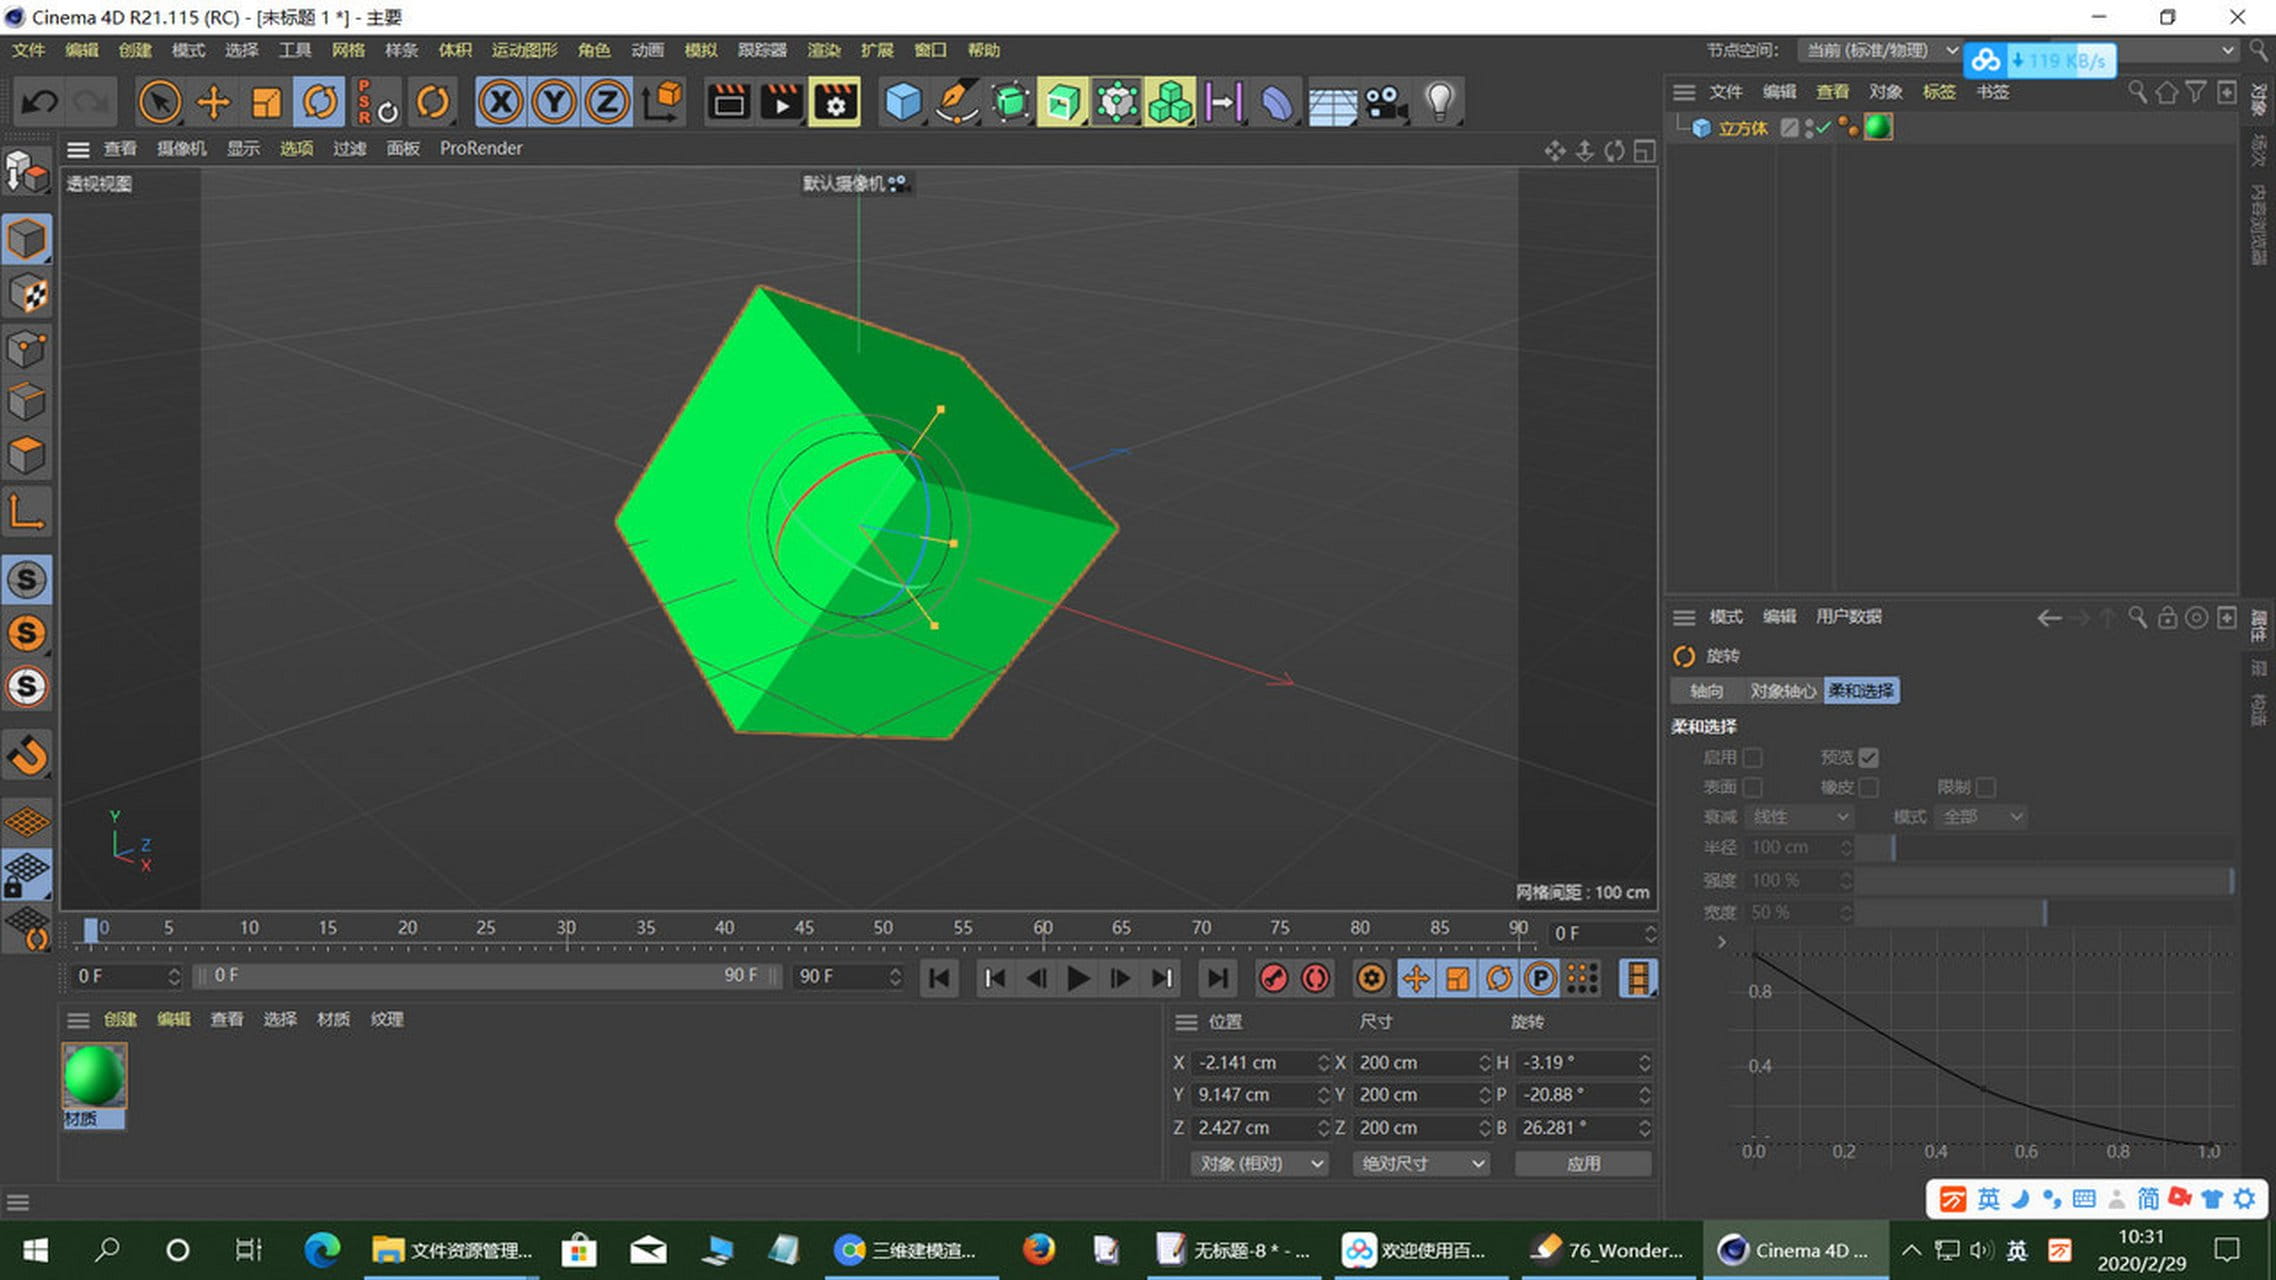Click the Camera object icon
The width and height of the screenshot is (2276, 1280).
(1386, 102)
